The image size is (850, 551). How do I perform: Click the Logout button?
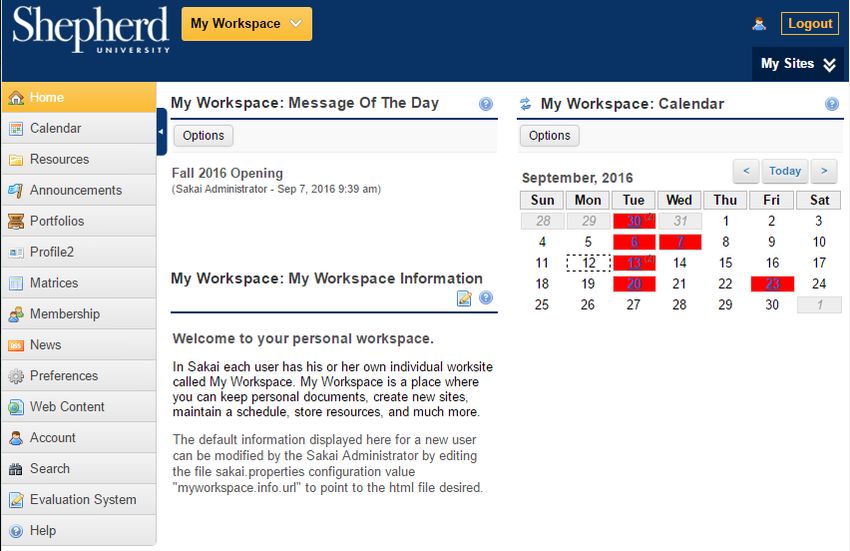tap(810, 23)
